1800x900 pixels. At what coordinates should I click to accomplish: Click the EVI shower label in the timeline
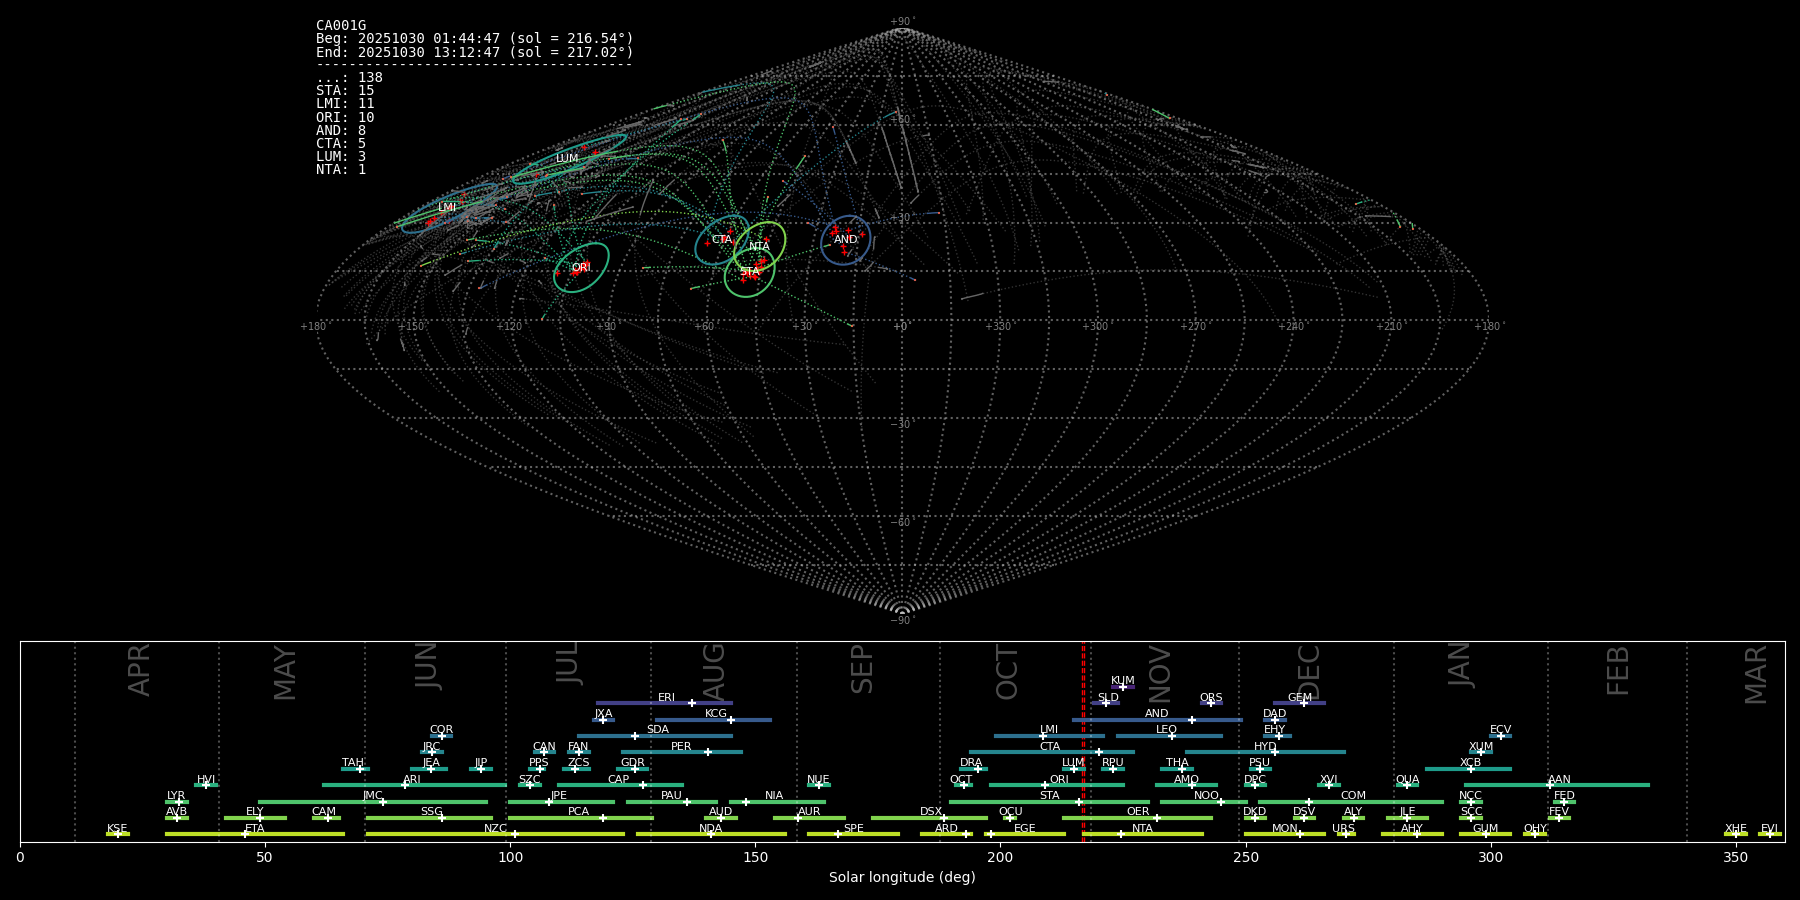click(1769, 829)
